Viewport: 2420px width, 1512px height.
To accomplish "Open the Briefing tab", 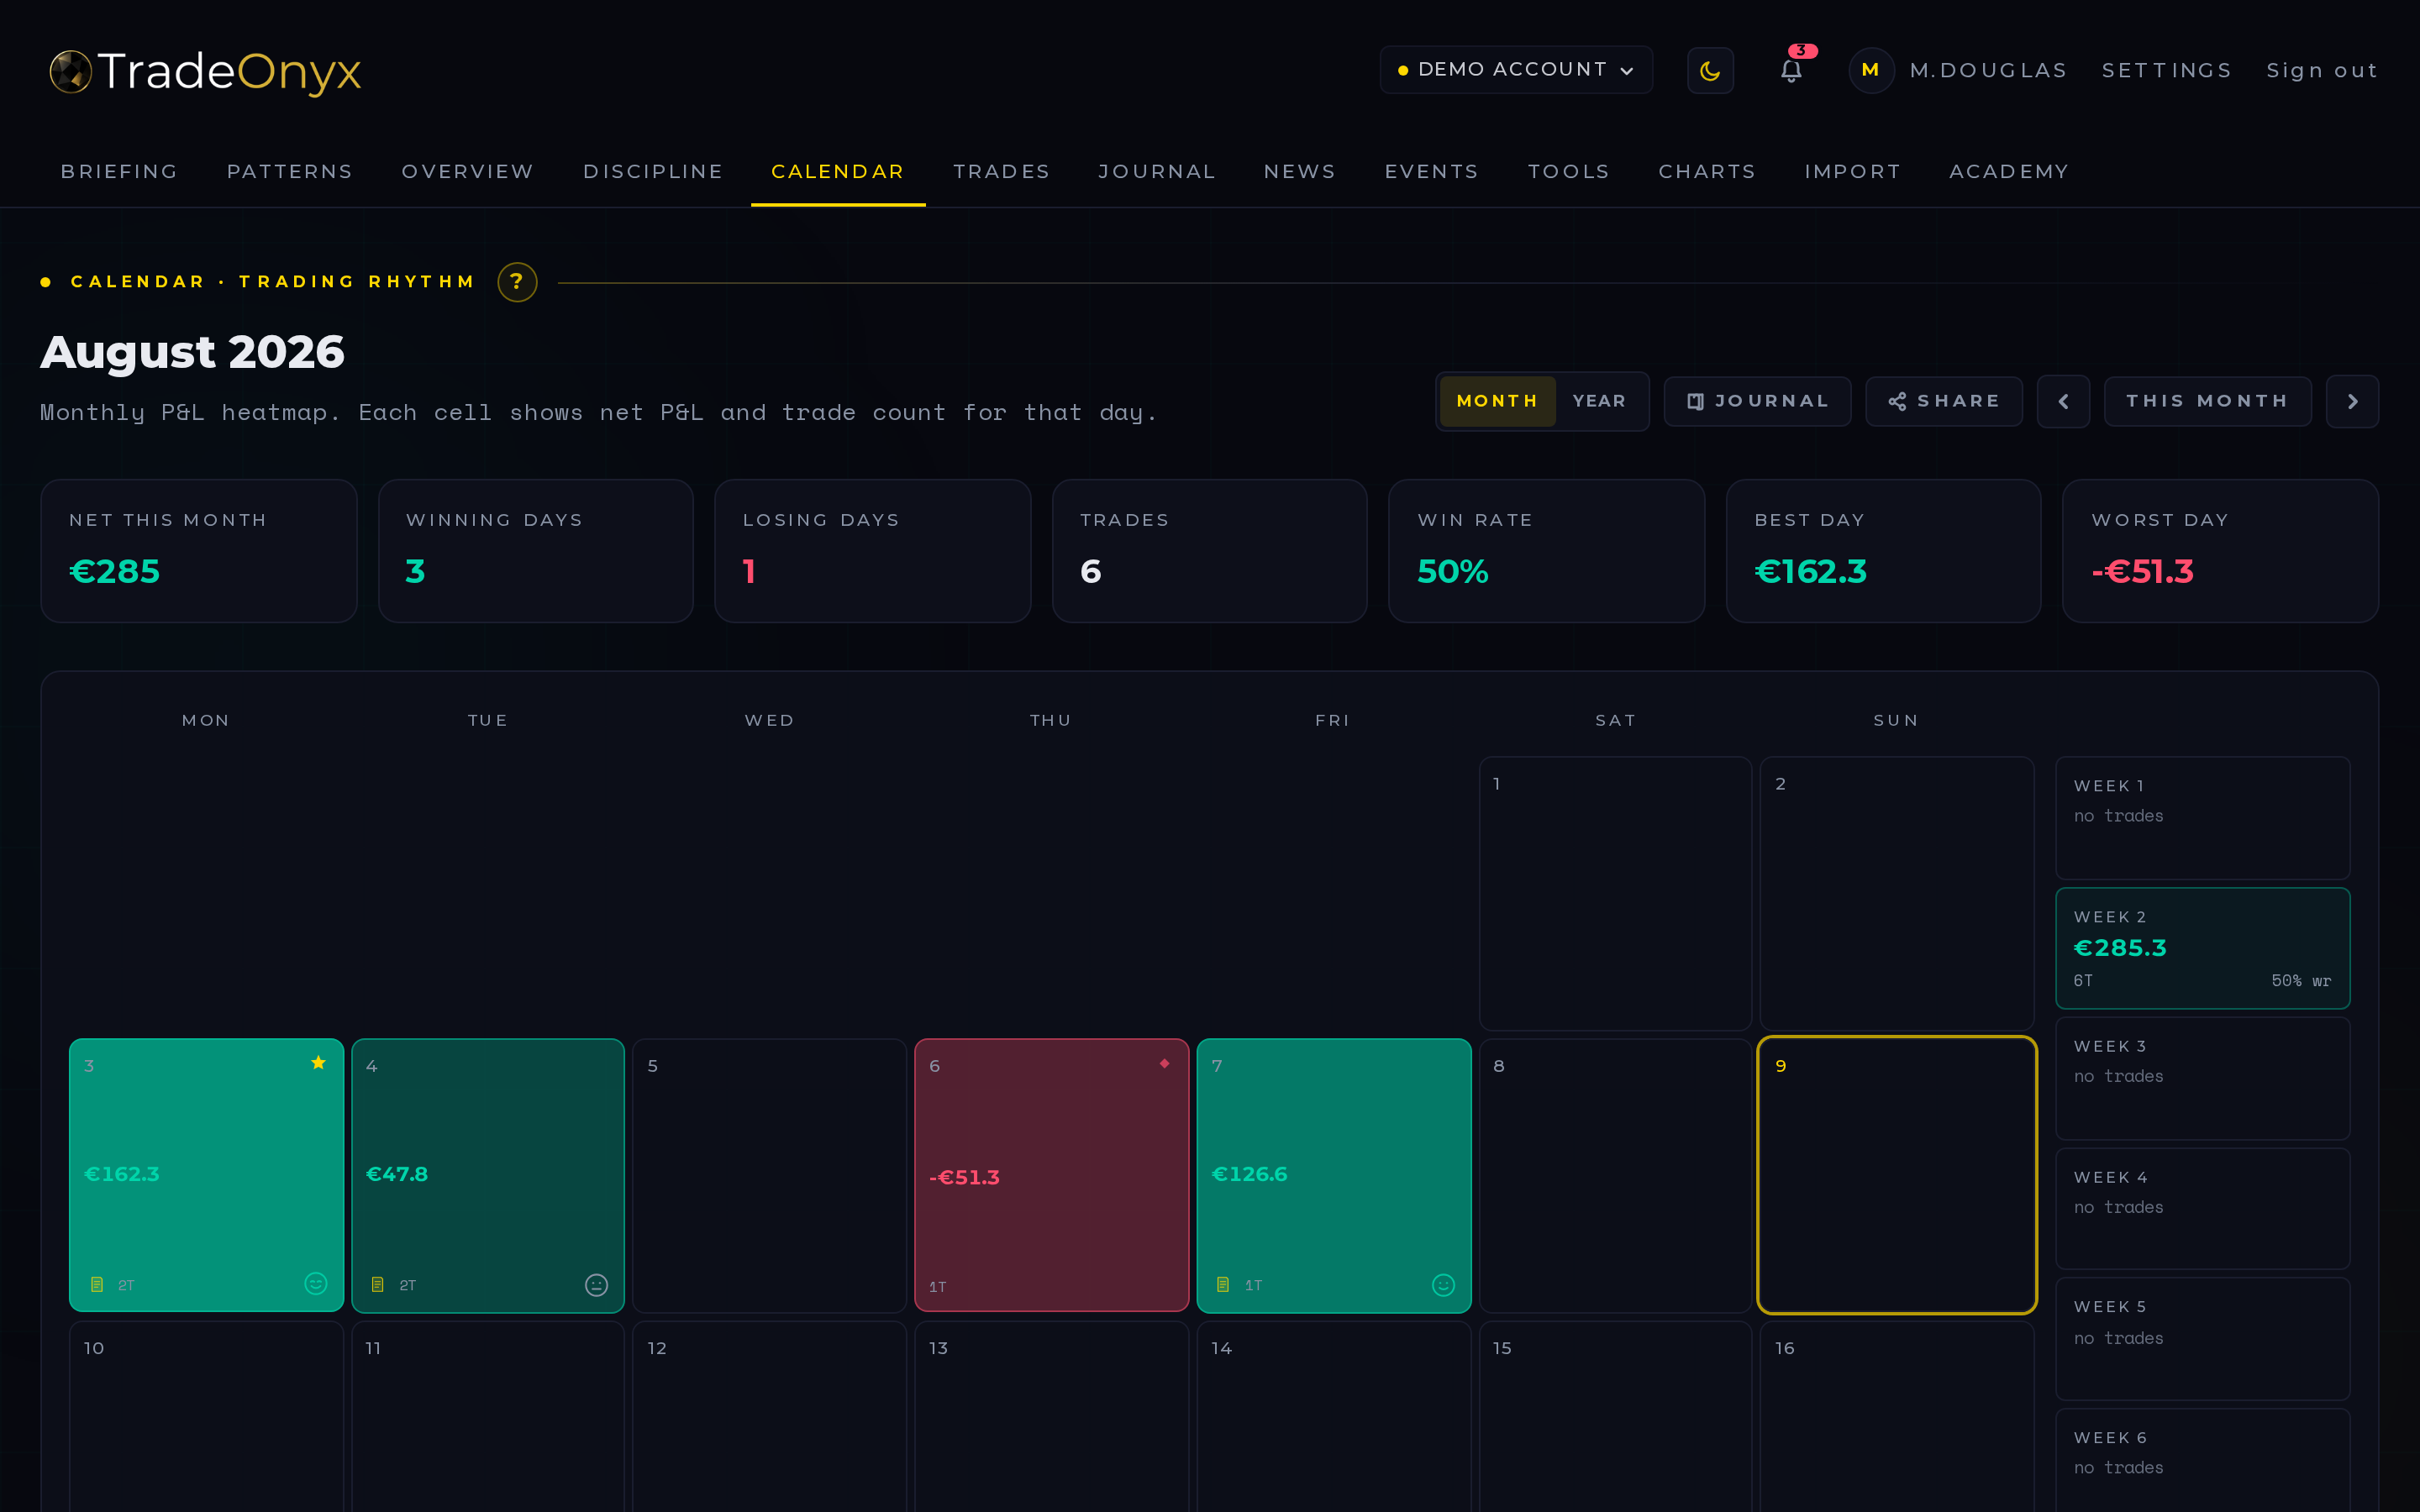I will (120, 172).
